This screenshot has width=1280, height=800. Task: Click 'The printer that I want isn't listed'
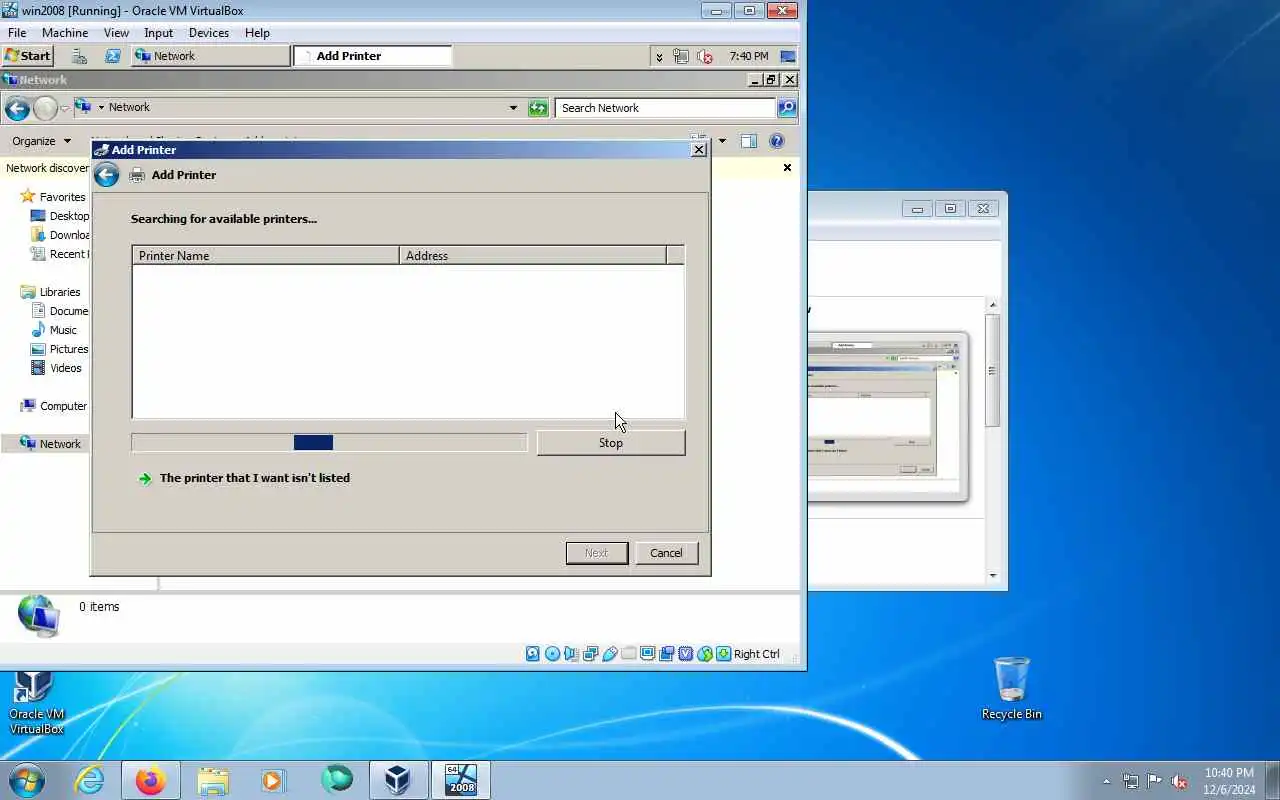click(254, 478)
